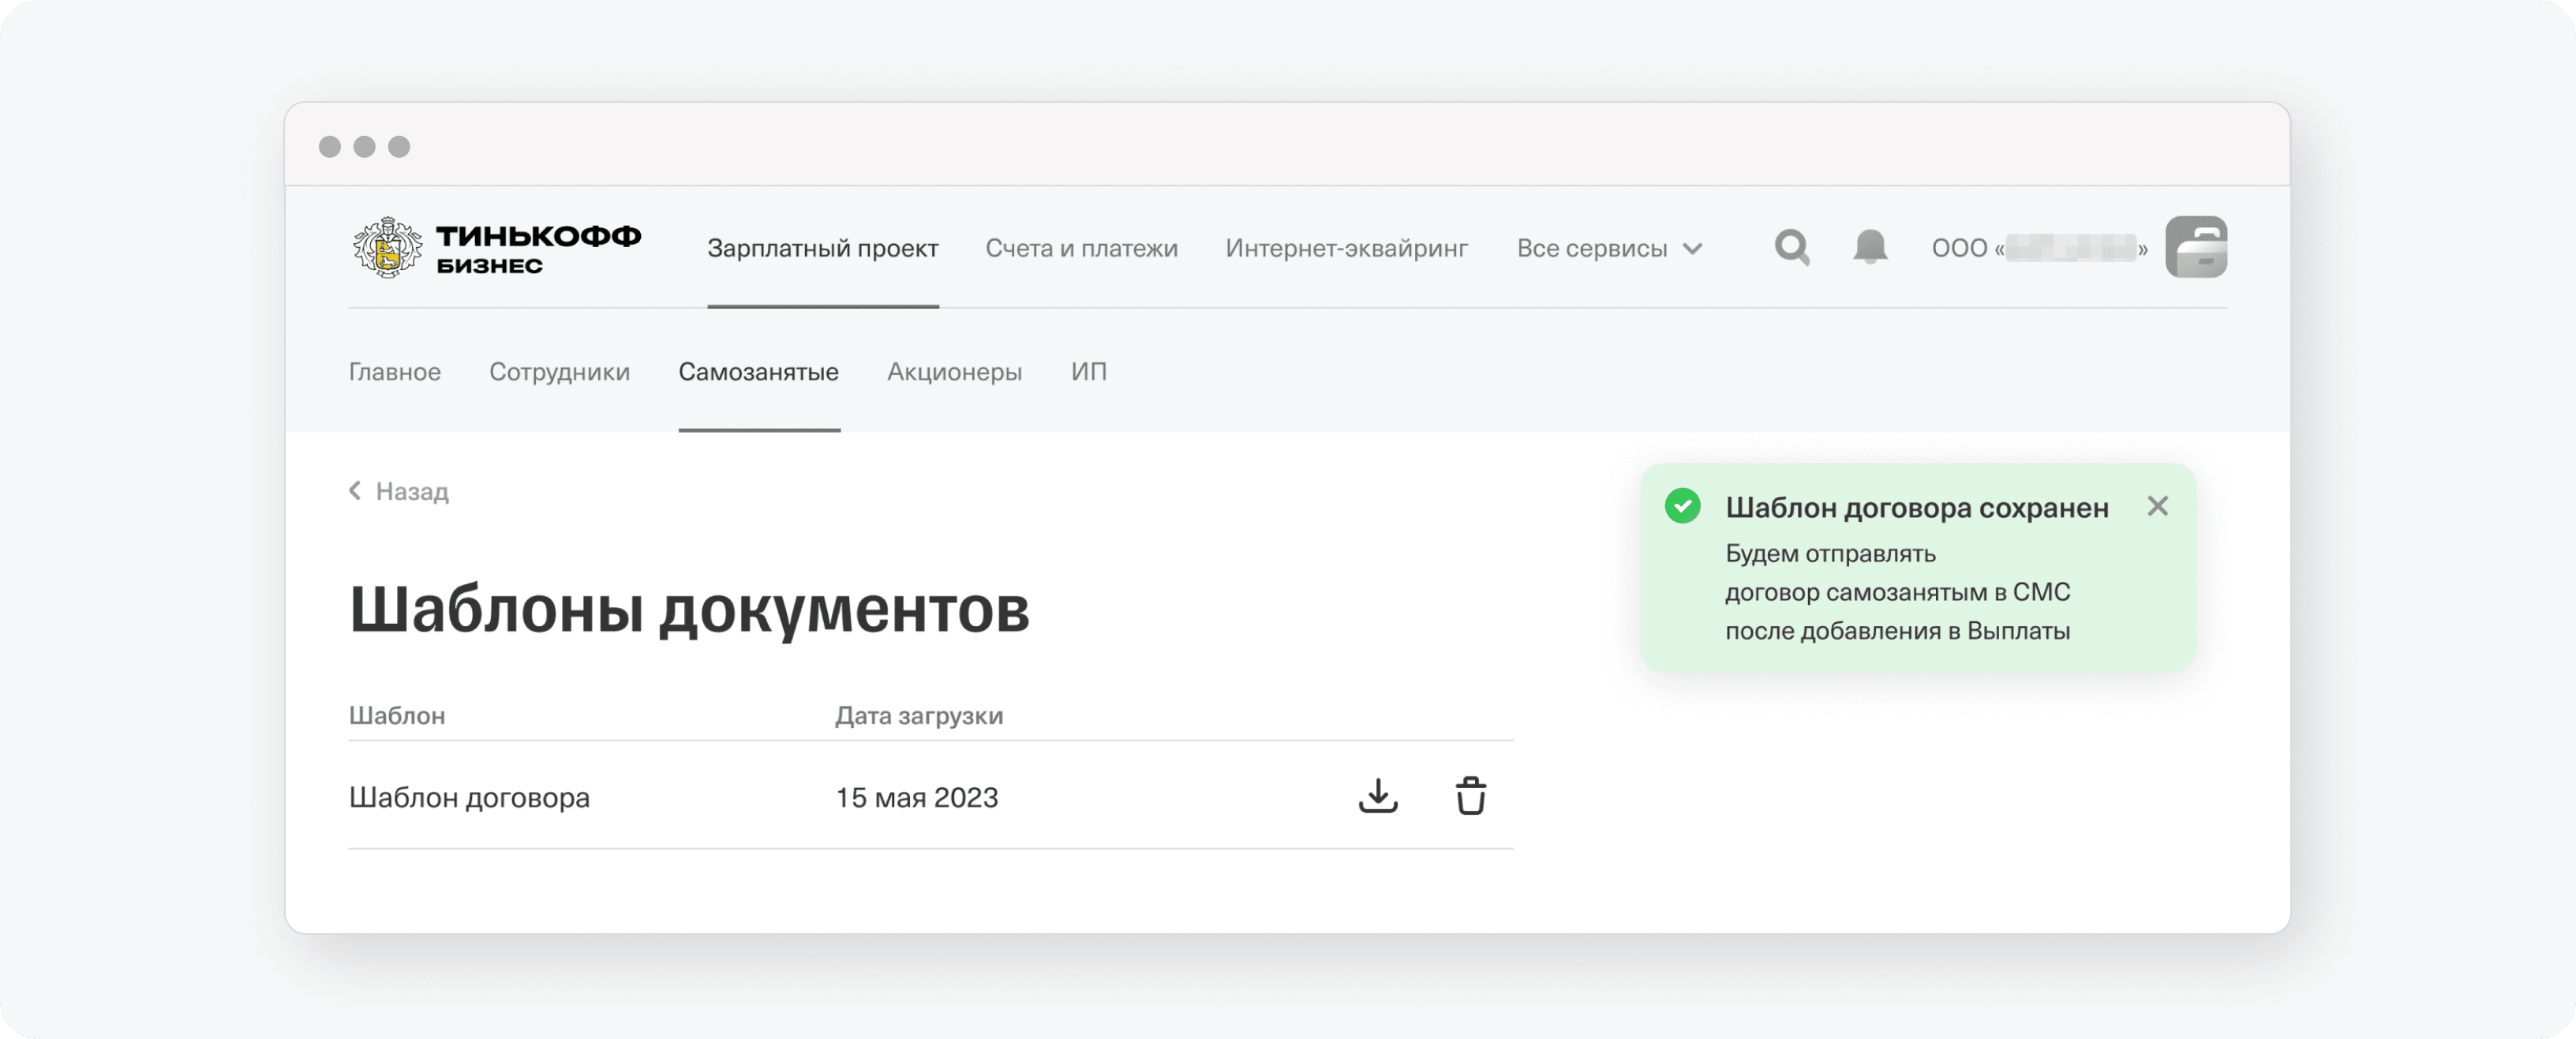
Task: Open the Зарплатный проект section
Action: (822, 248)
